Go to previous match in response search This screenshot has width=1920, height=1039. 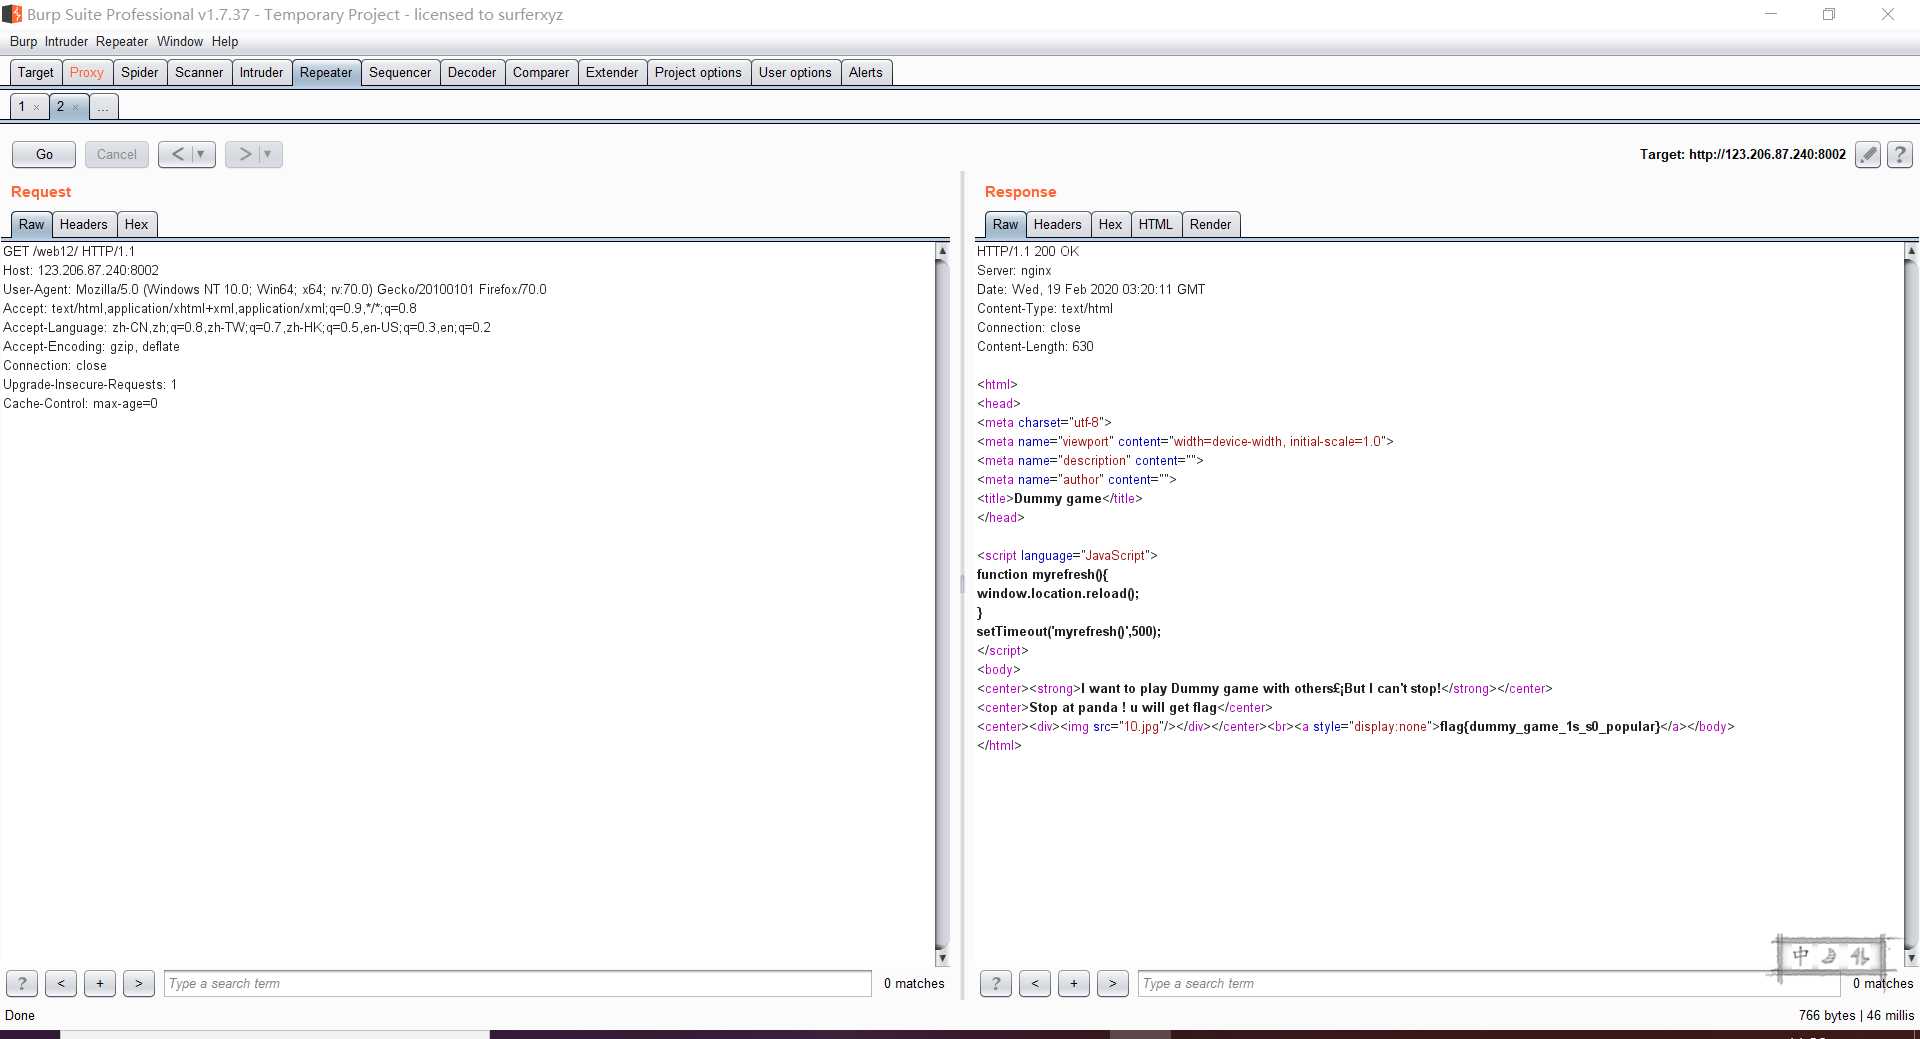(x=1035, y=983)
